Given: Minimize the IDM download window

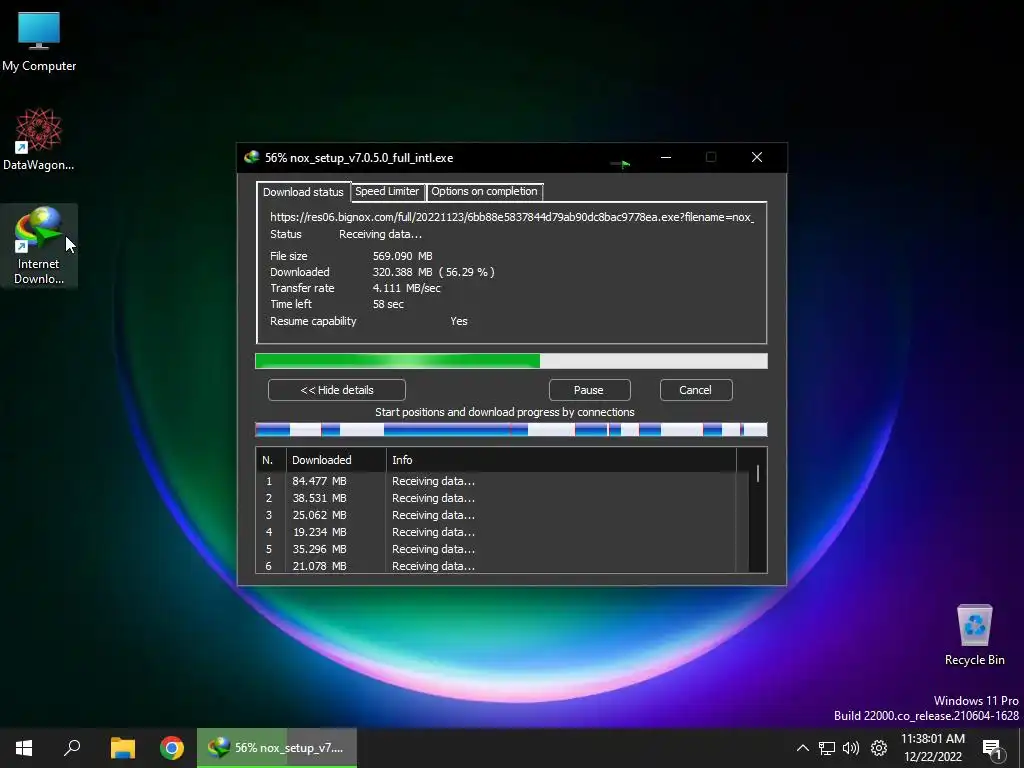Looking at the screenshot, I should [x=665, y=157].
